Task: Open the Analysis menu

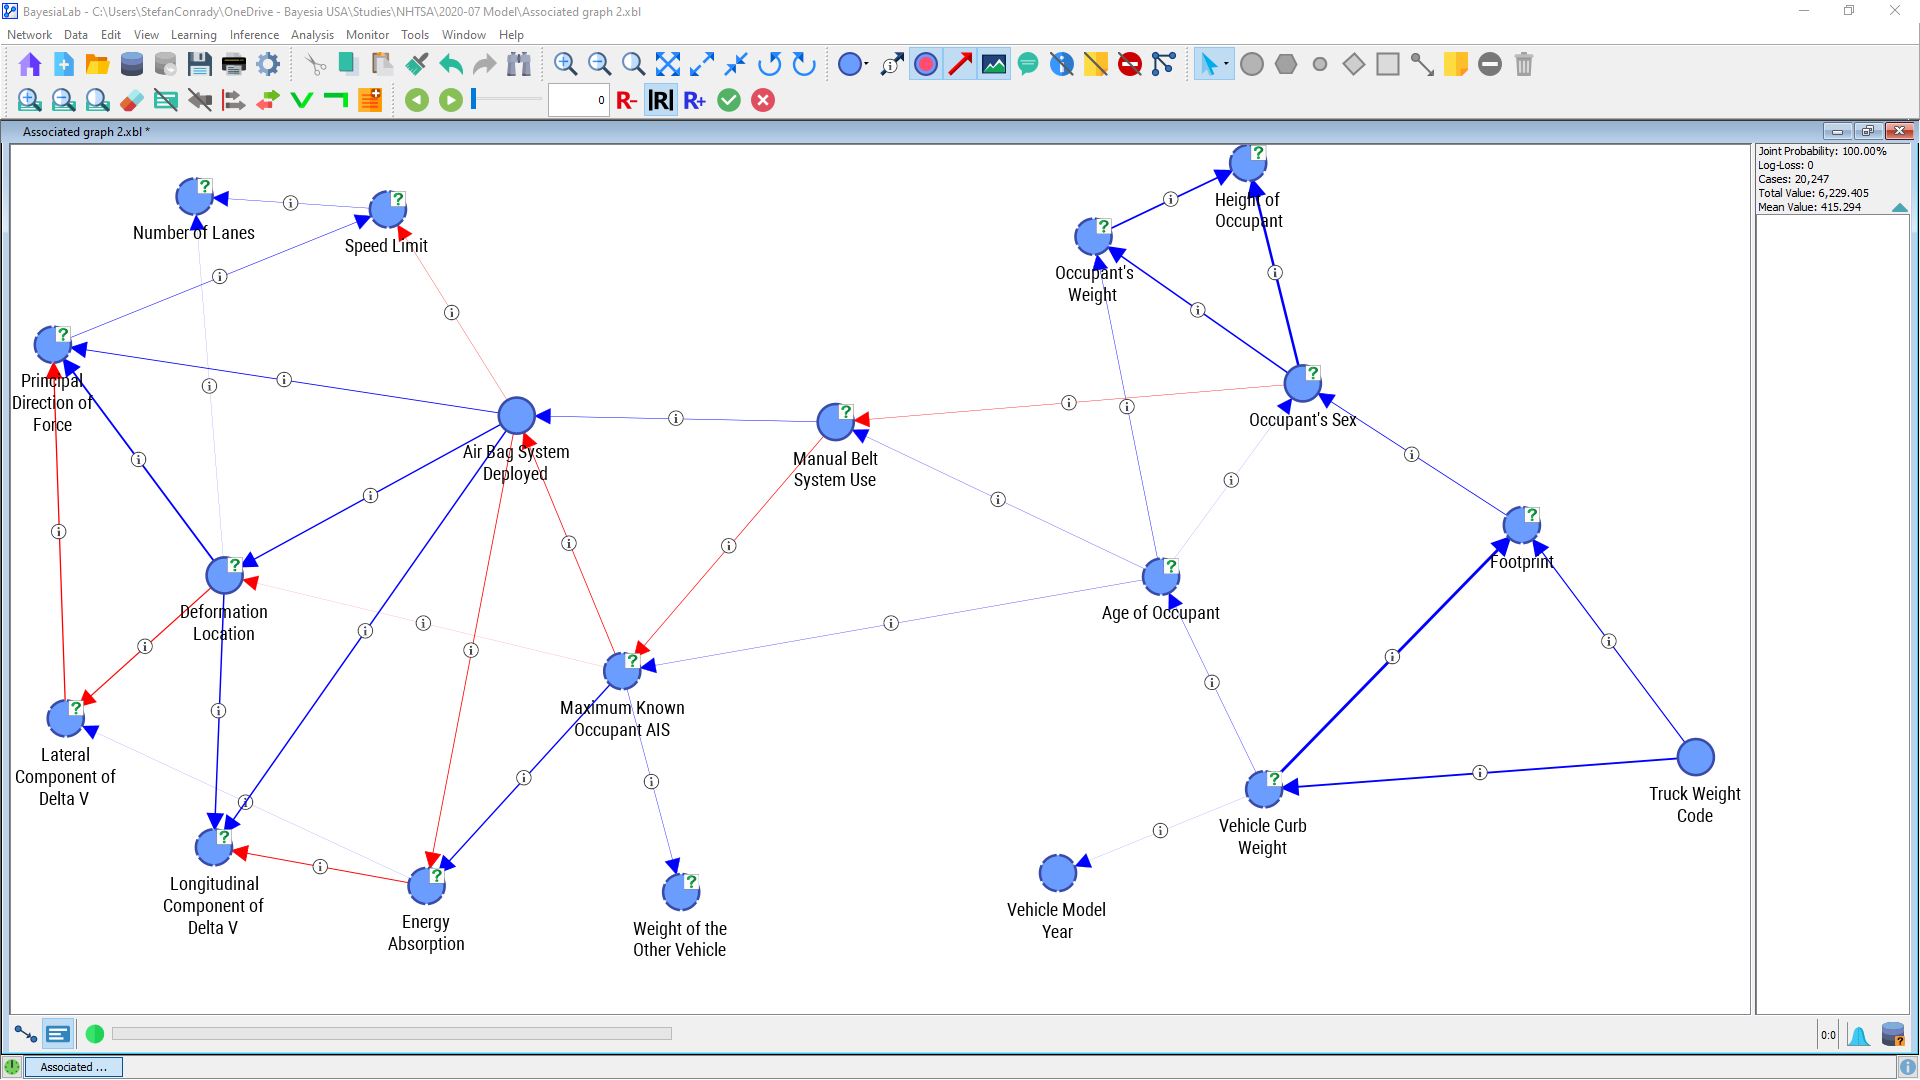Action: point(312,35)
